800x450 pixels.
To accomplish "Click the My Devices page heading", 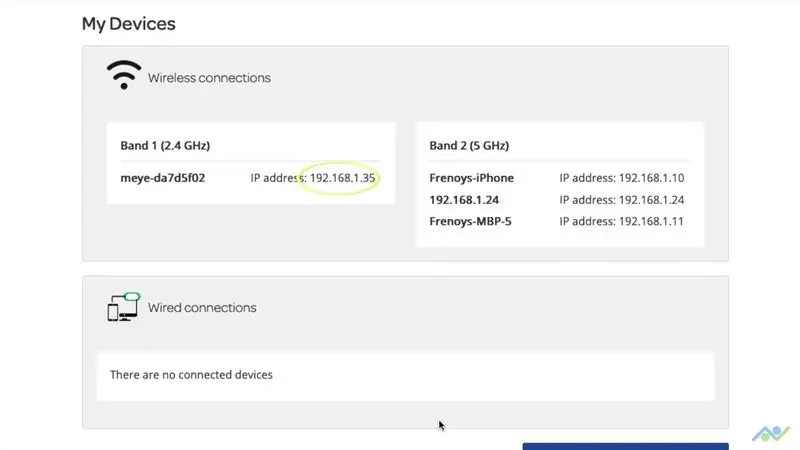I will tap(129, 24).
